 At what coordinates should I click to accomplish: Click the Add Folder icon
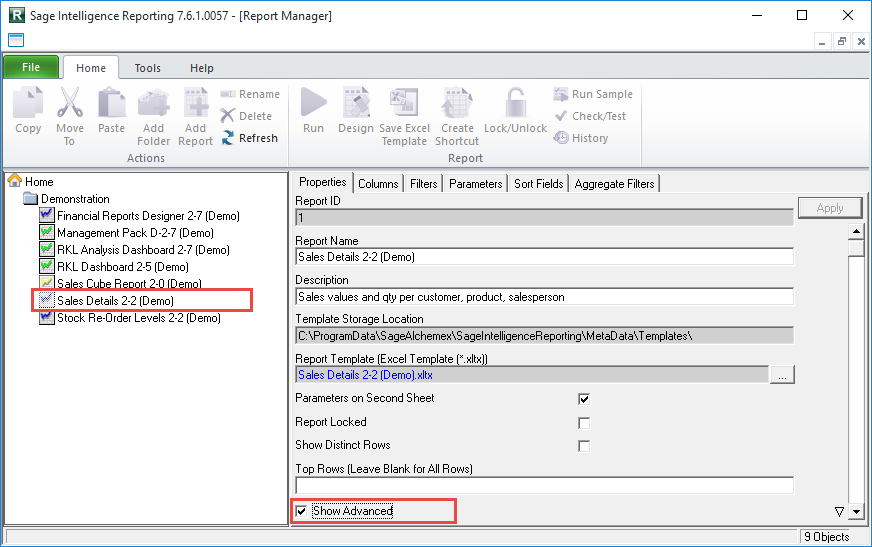153,105
